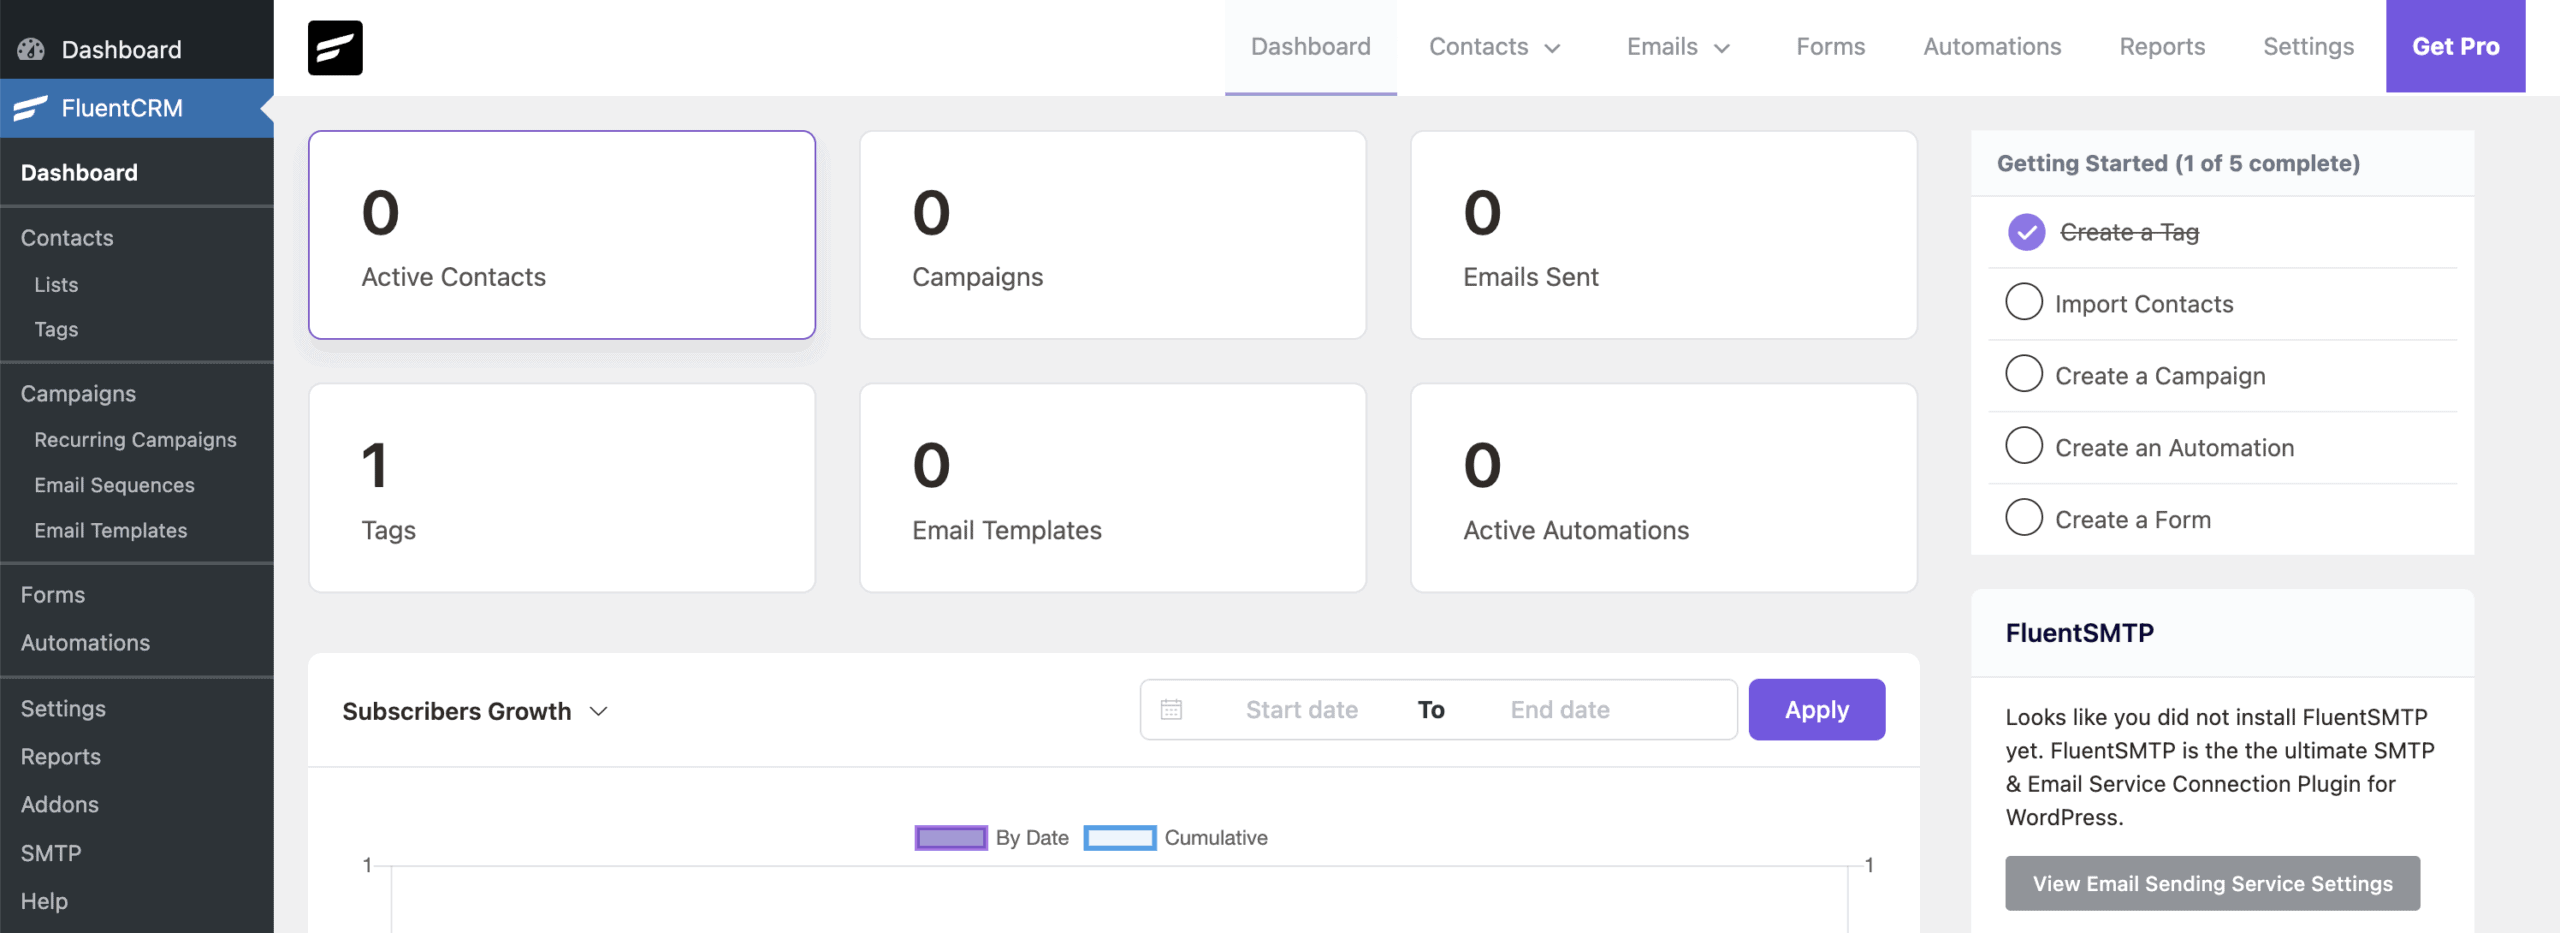Select the Import Contacts circle
The width and height of the screenshot is (2560, 933).
pos(2025,301)
